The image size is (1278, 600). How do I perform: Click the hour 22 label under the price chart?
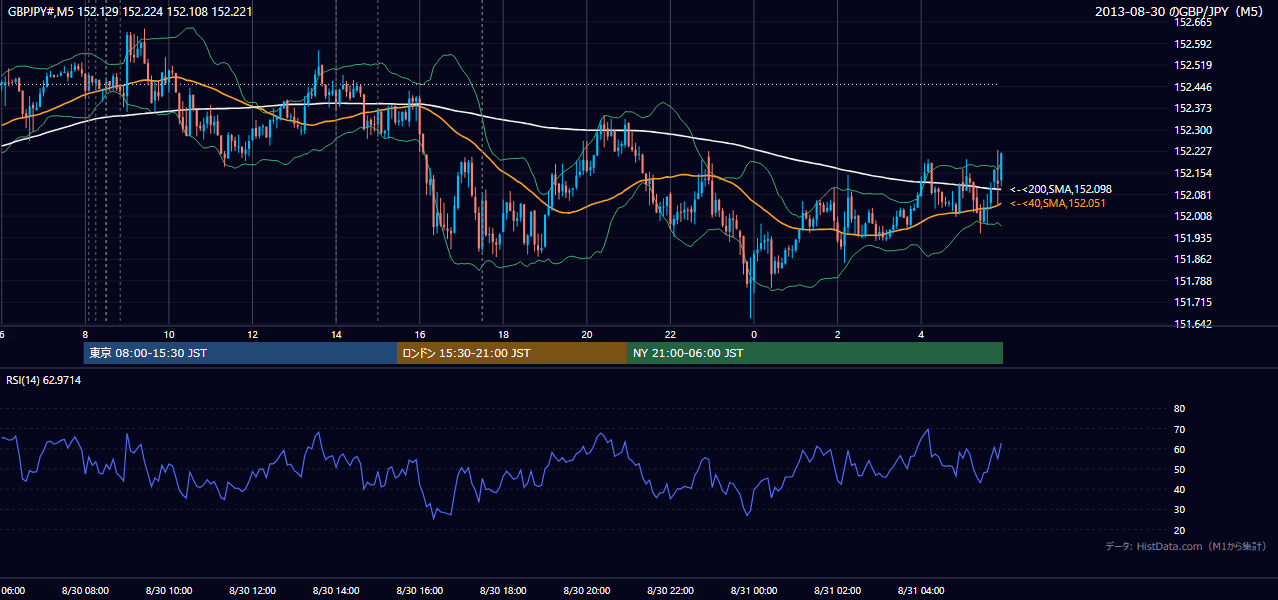coord(670,334)
